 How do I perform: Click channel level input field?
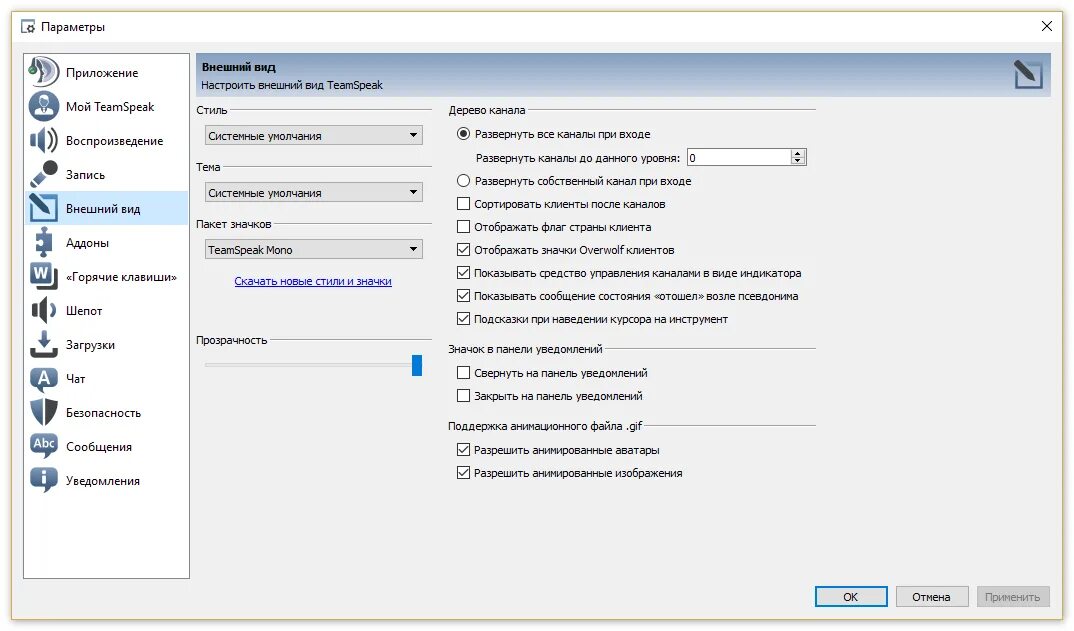739,158
